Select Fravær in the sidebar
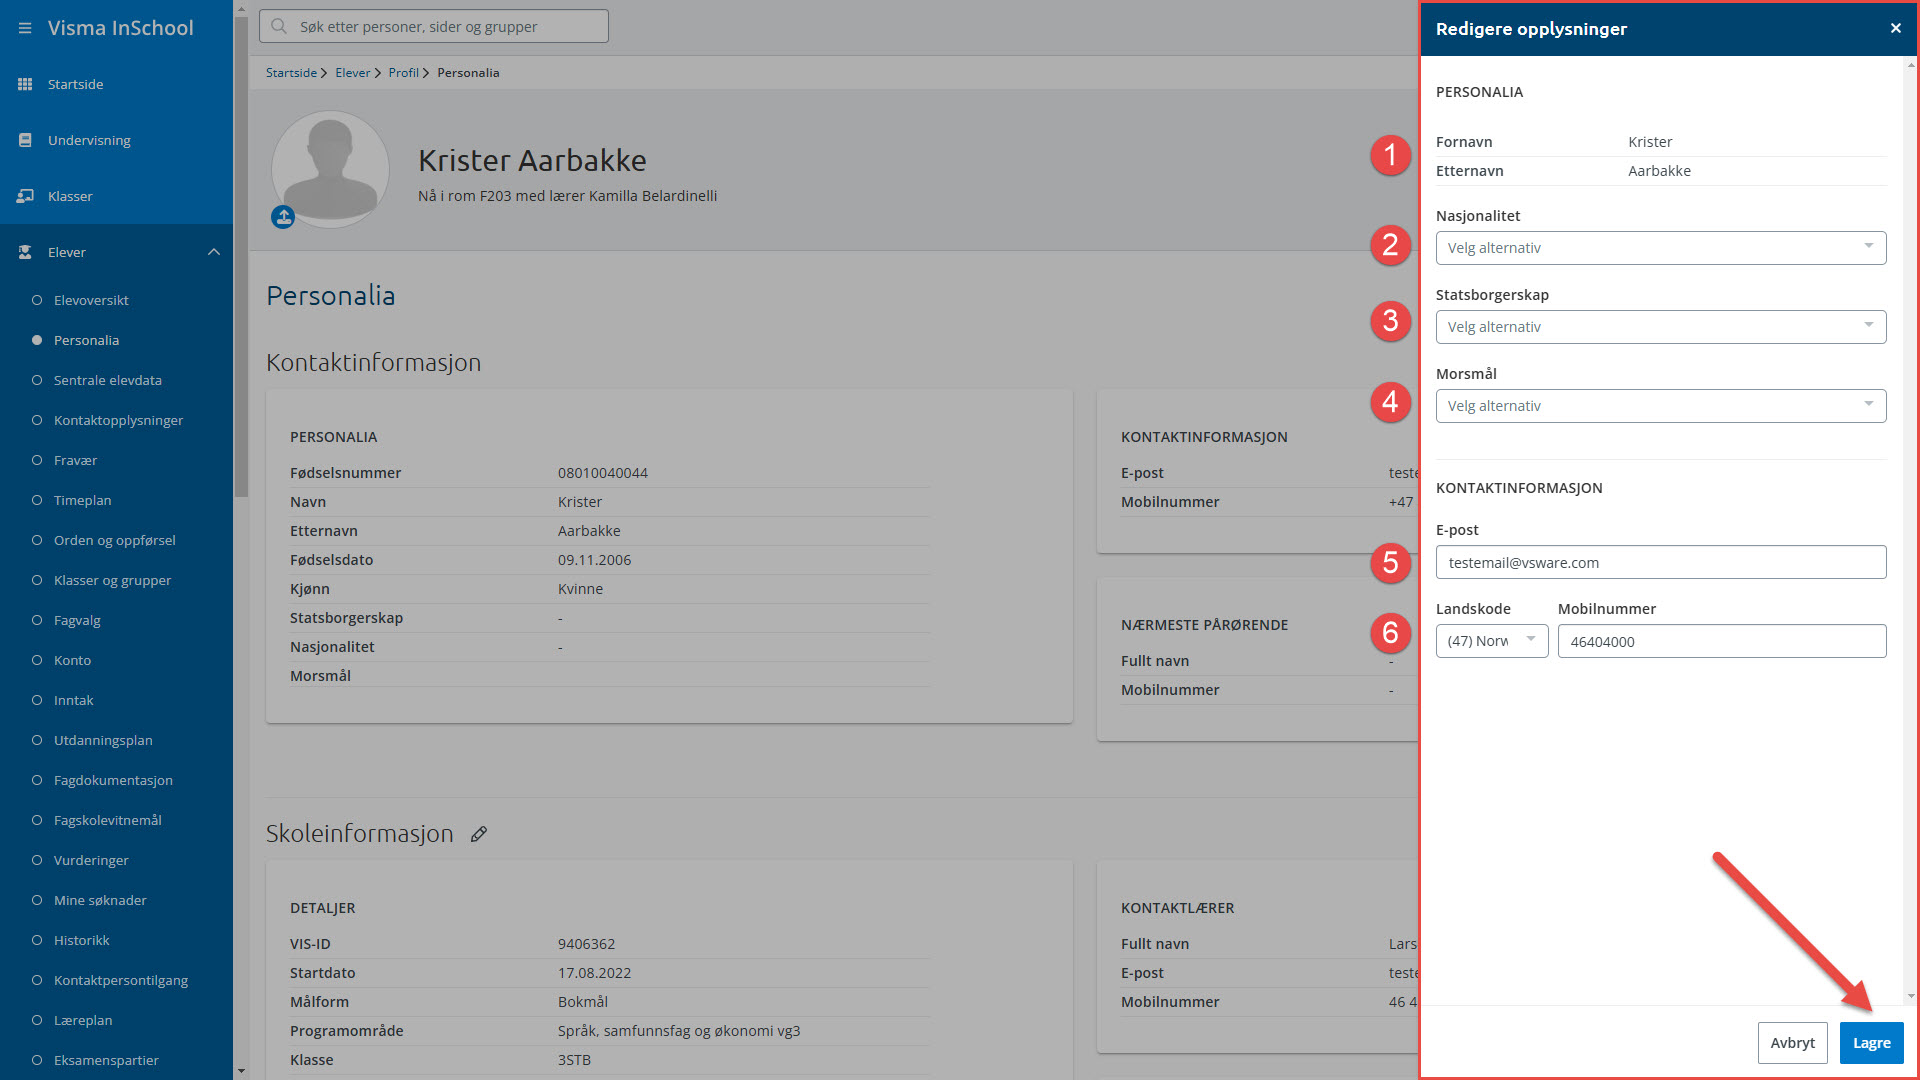 (75, 460)
